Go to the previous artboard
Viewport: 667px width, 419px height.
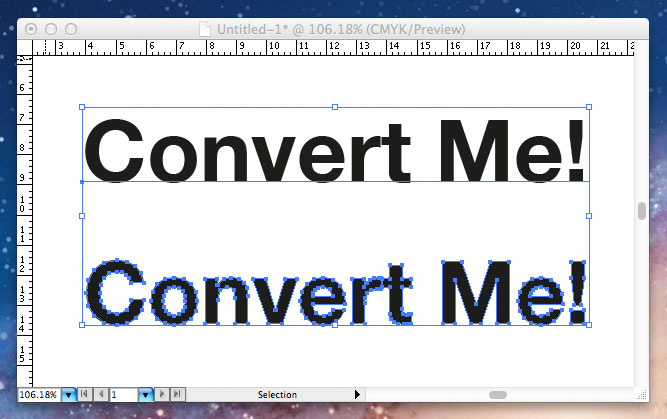click(100, 395)
